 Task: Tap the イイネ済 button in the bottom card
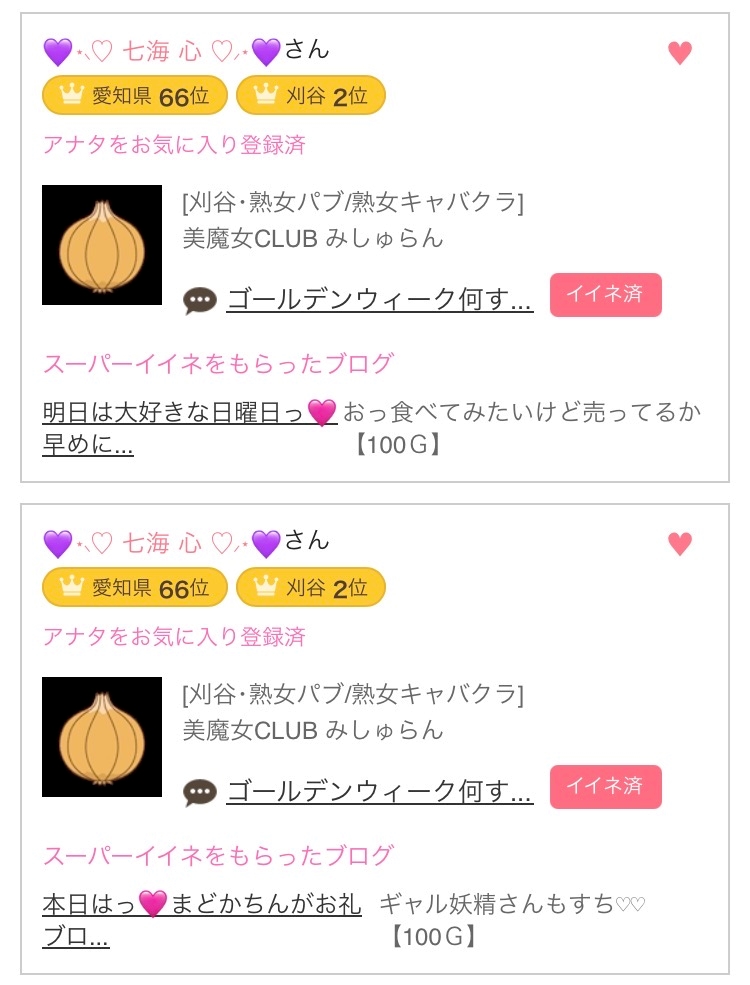(x=605, y=787)
